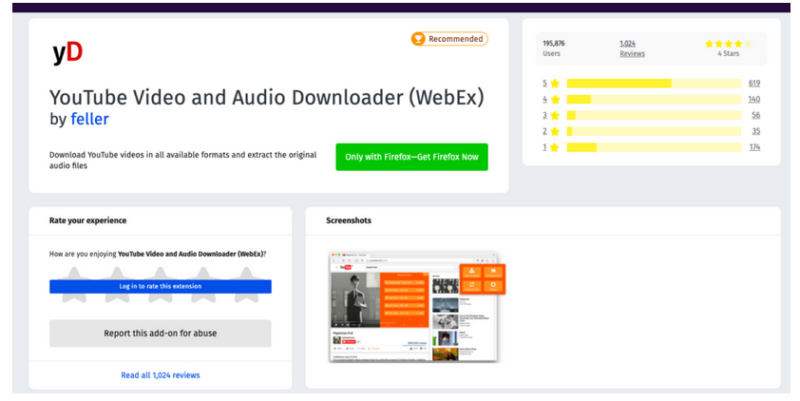Click Only with Firefox—Get Firefox Now button
The height and width of the screenshot is (401, 800).
point(412,157)
